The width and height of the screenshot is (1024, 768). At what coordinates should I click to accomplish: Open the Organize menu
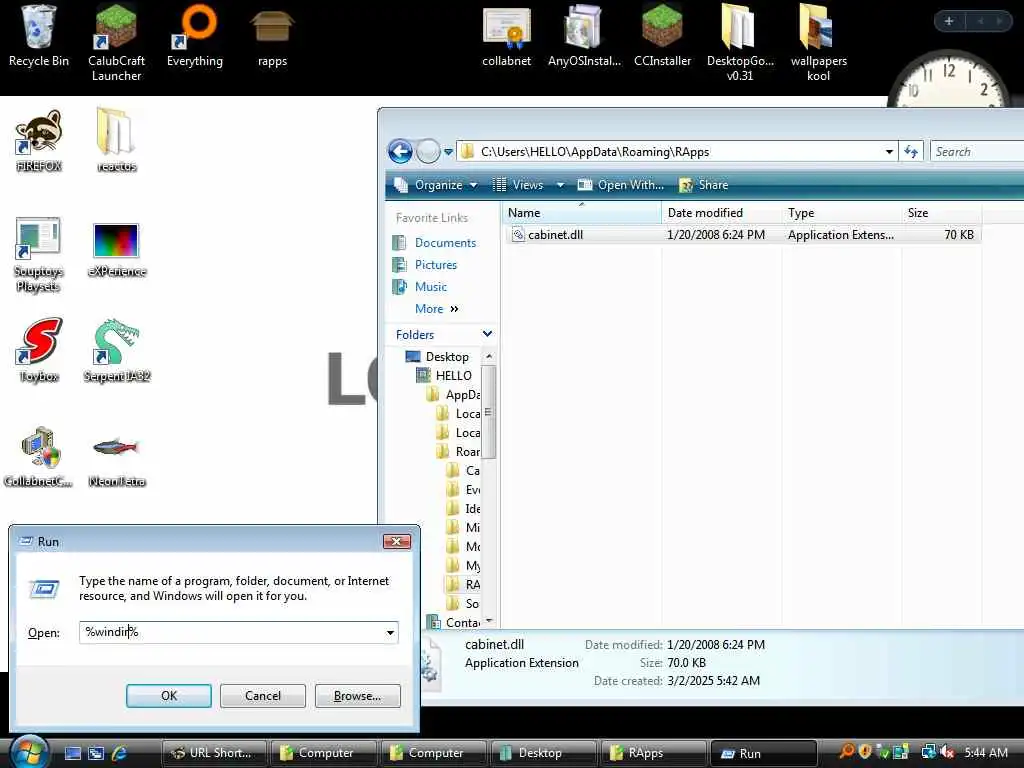pyautogui.click(x=436, y=185)
